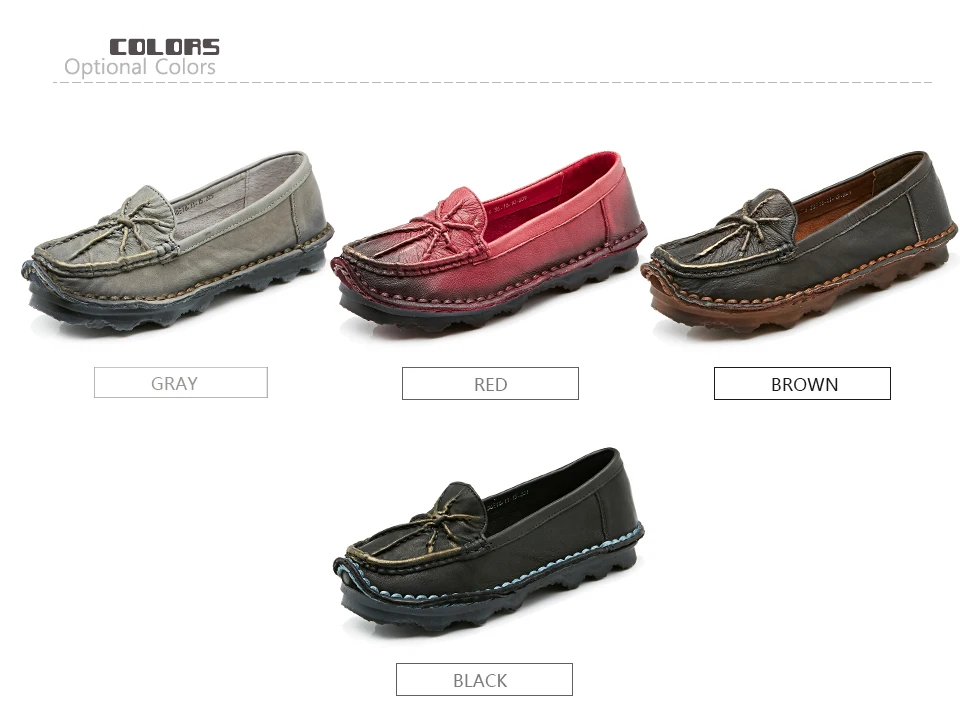Viewport: 960px width, 705px height.
Task: Click the dashed divider under the heading
Action: 492,82
